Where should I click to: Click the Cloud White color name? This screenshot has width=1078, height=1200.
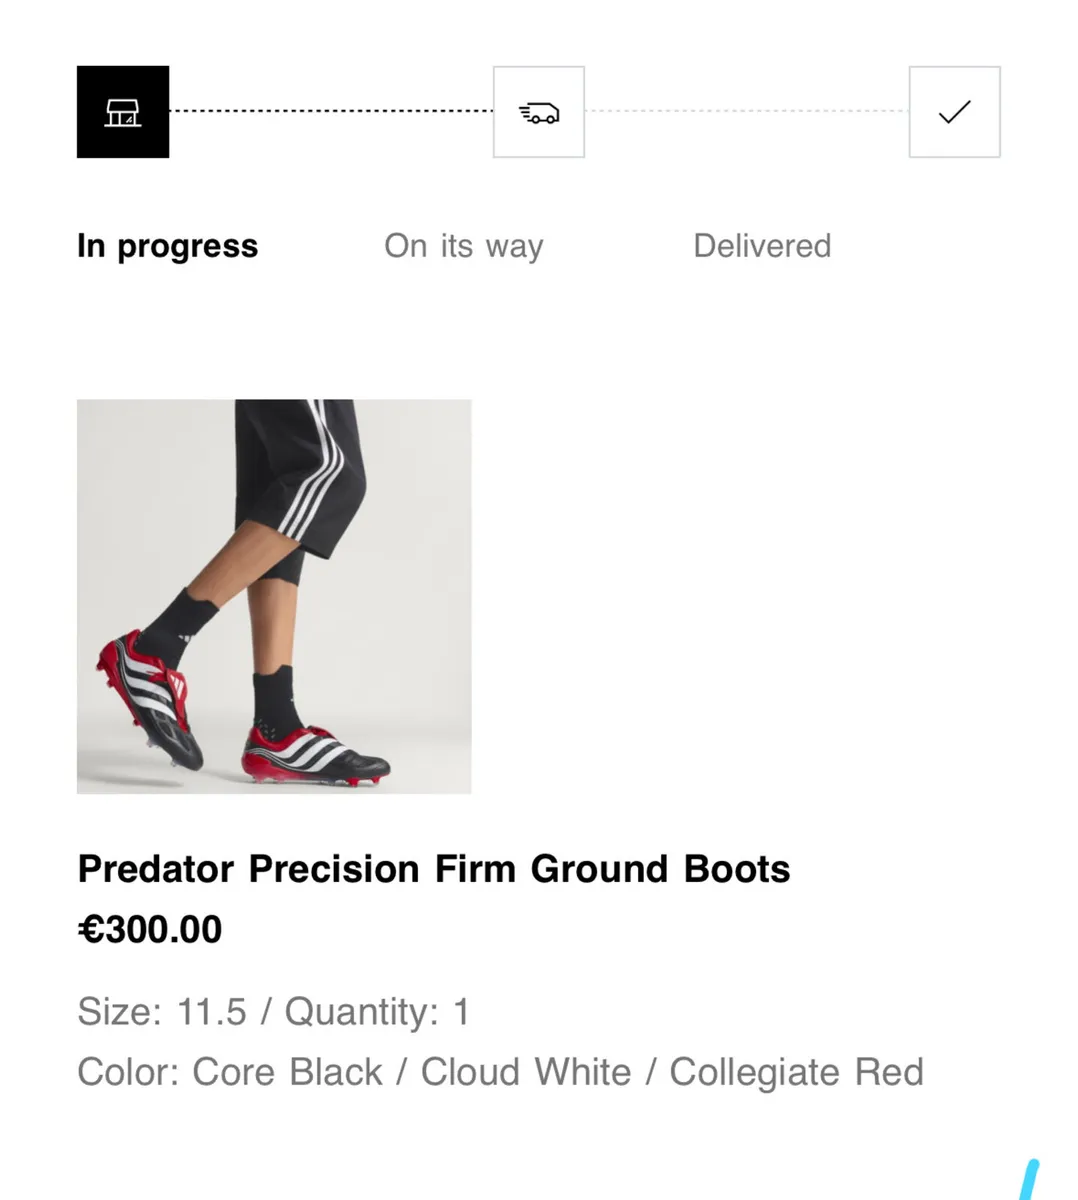pos(526,1072)
